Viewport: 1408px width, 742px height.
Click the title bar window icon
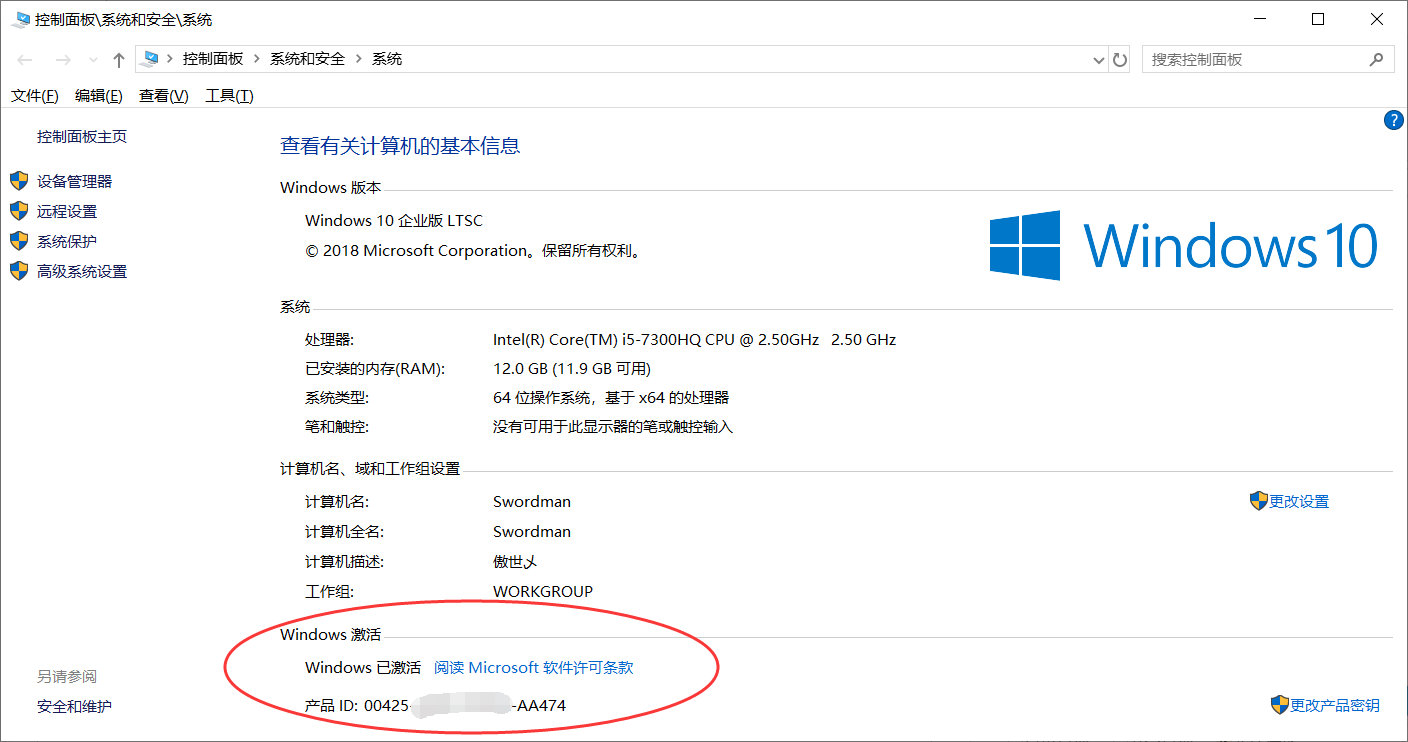(21, 19)
